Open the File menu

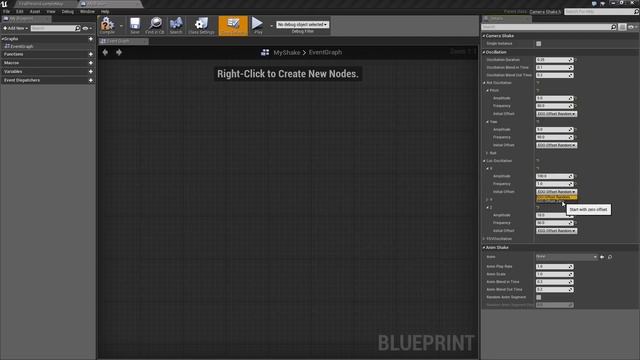tap(6, 11)
